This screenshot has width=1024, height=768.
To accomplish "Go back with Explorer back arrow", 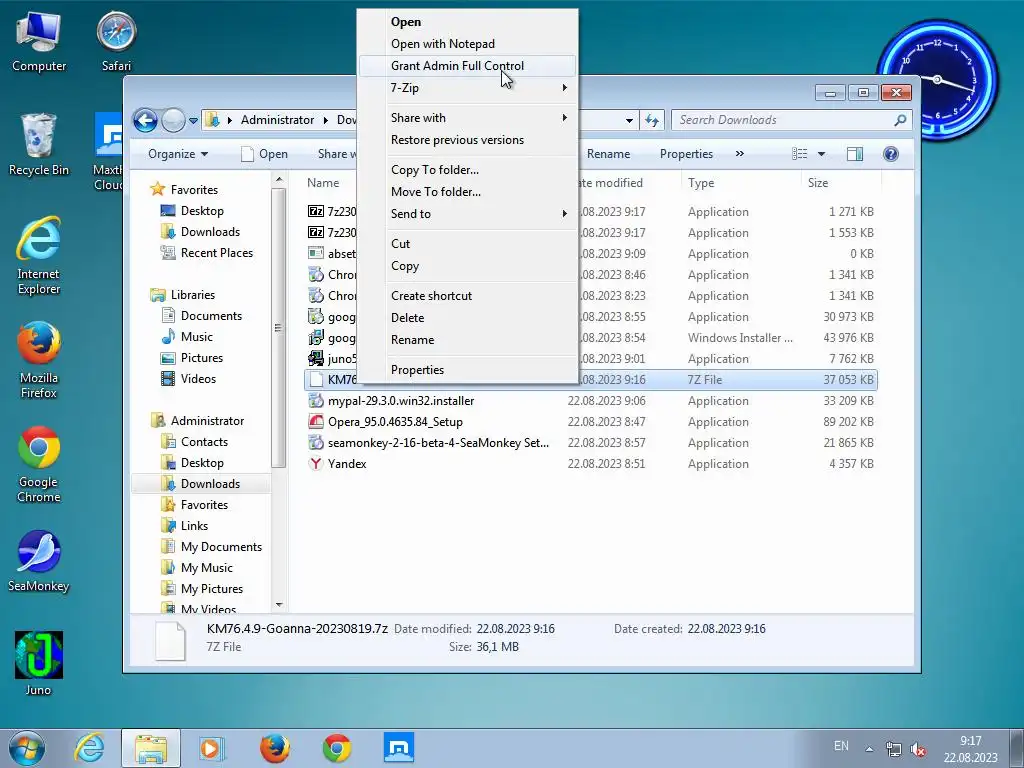I will pos(145,120).
